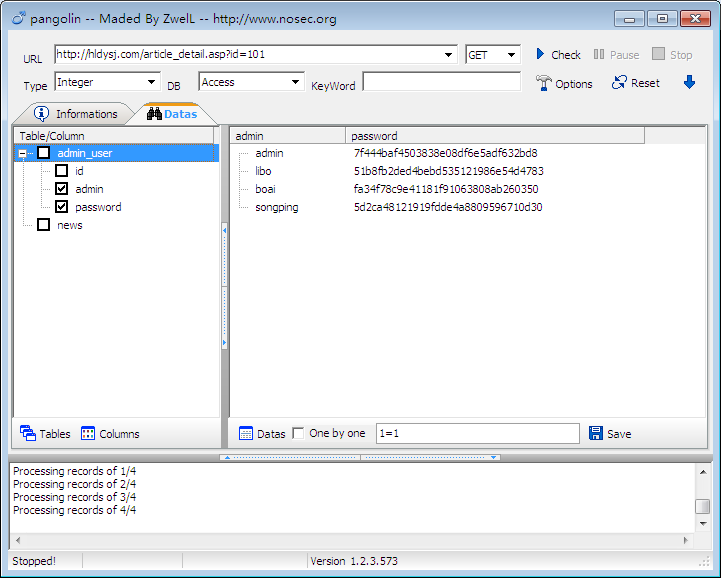The height and width of the screenshot is (578, 721).
Task: Click the Version 1.2.3.573 status text
Action: (354, 561)
